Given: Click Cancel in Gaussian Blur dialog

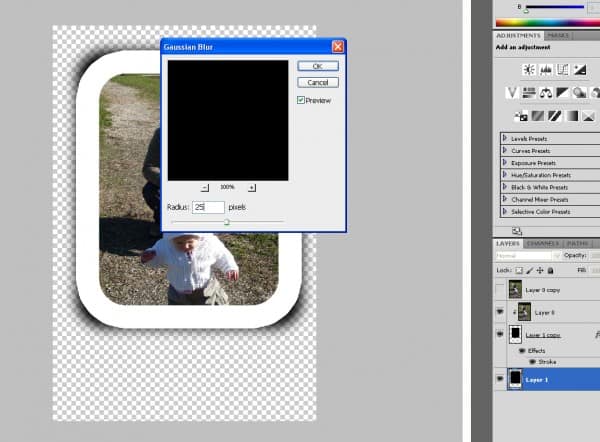Looking at the screenshot, I should coord(317,82).
